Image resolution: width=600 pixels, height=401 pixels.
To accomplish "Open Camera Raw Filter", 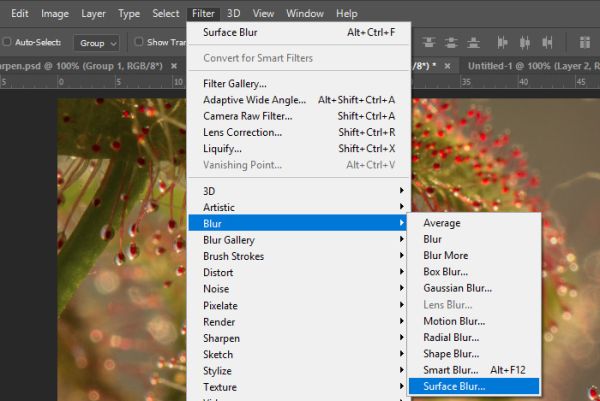I will (x=299, y=116).
